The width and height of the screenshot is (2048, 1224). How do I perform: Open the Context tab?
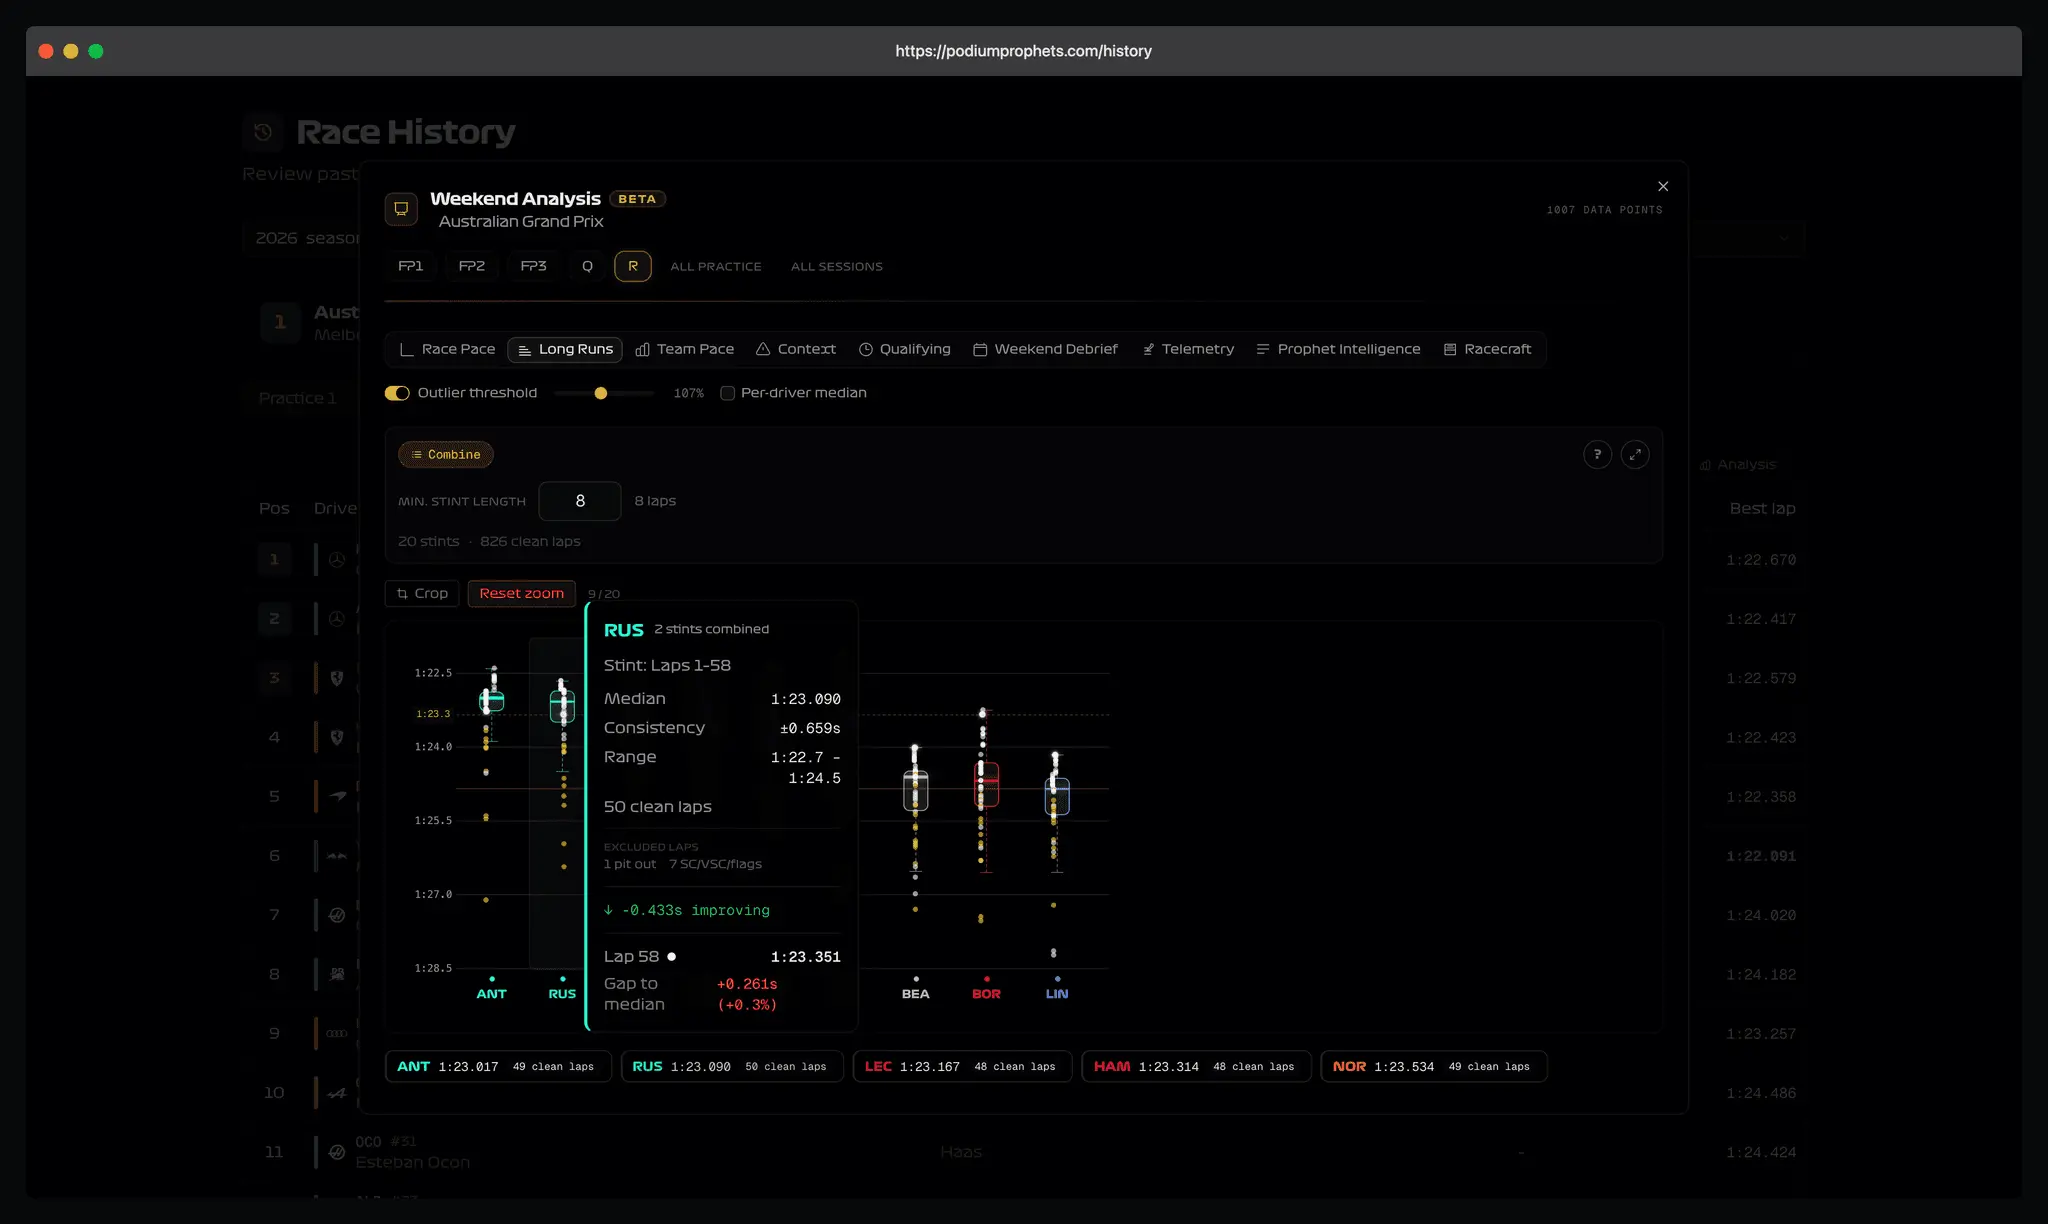[796, 349]
